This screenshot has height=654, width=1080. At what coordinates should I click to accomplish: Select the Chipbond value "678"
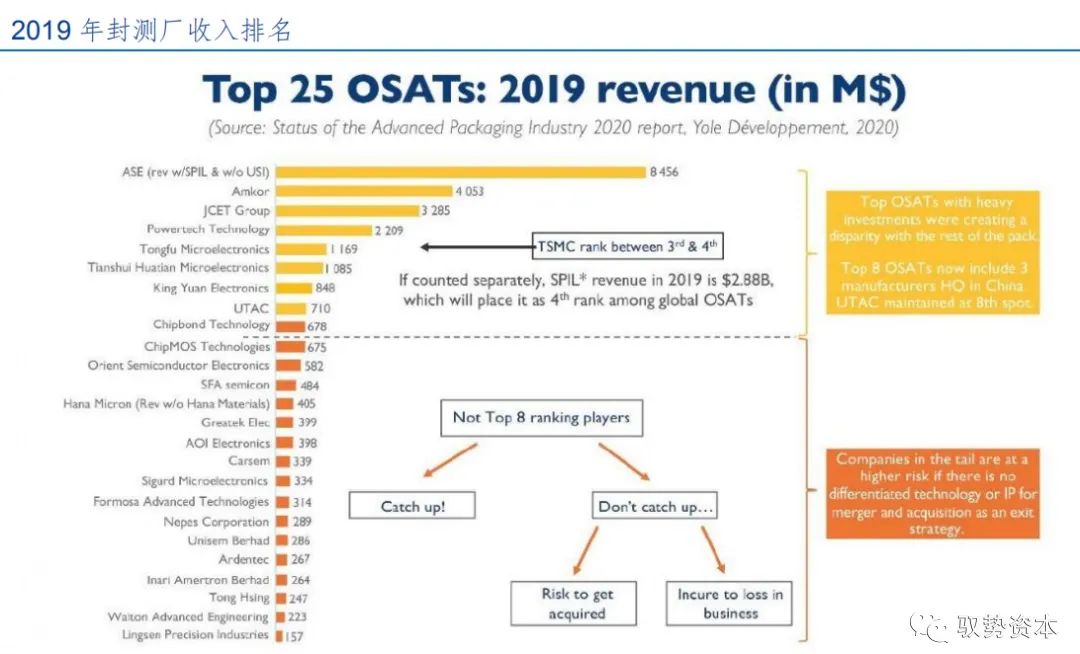pos(317,326)
